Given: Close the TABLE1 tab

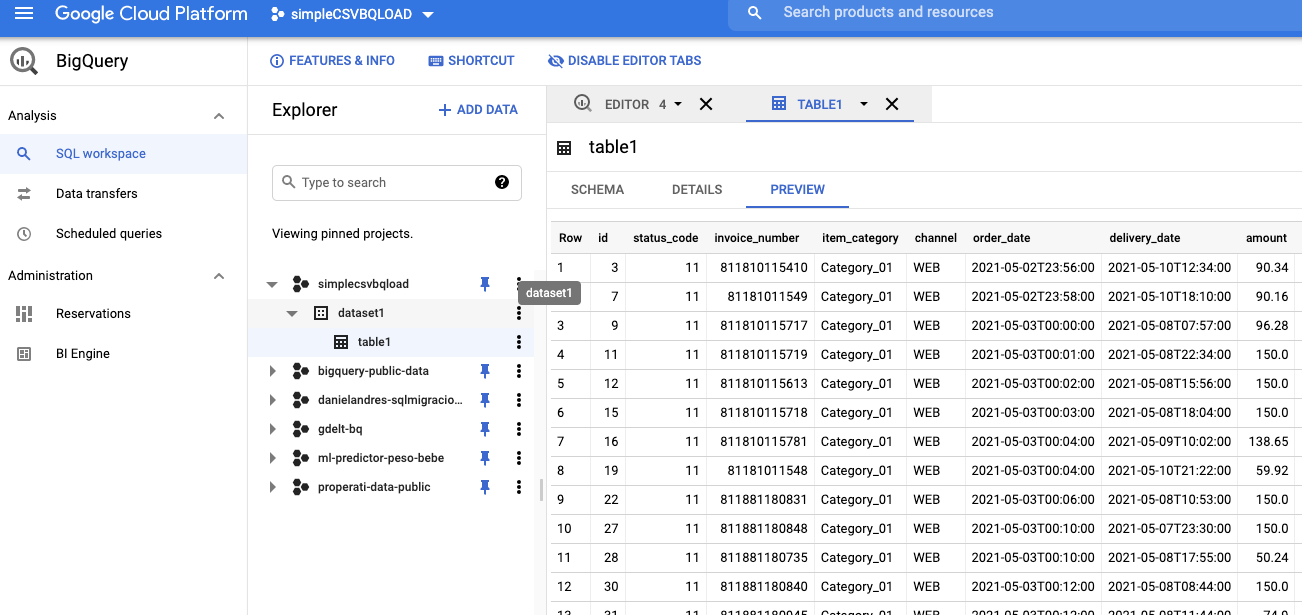Looking at the screenshot, I should point(892,104).
